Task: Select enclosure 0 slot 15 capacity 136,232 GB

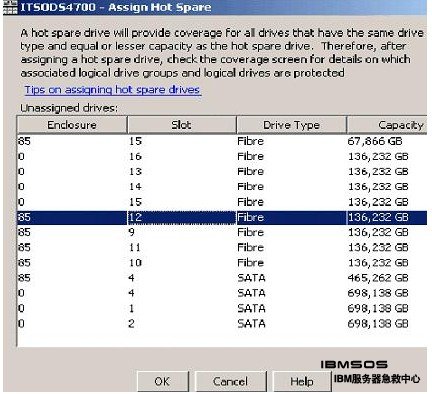Action: pos(222,202)
